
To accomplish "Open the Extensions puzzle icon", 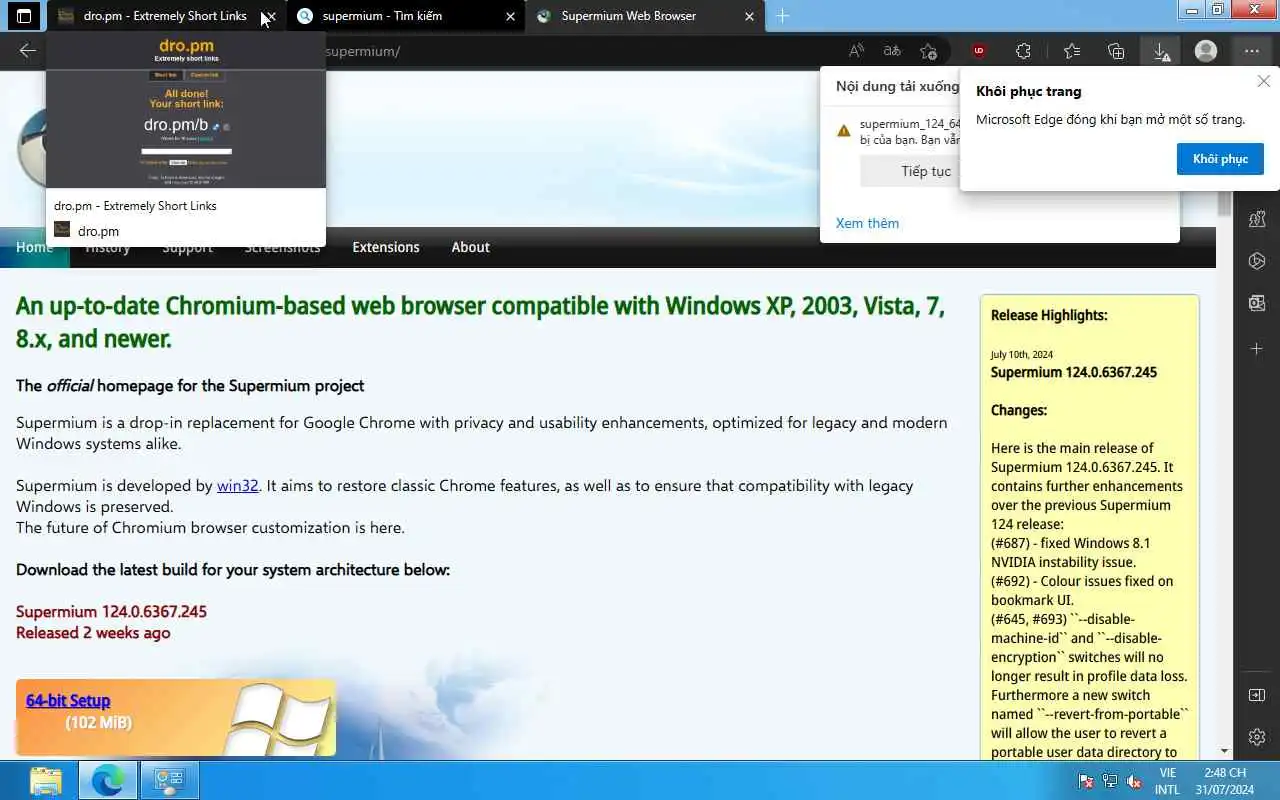I will 1023,51.
